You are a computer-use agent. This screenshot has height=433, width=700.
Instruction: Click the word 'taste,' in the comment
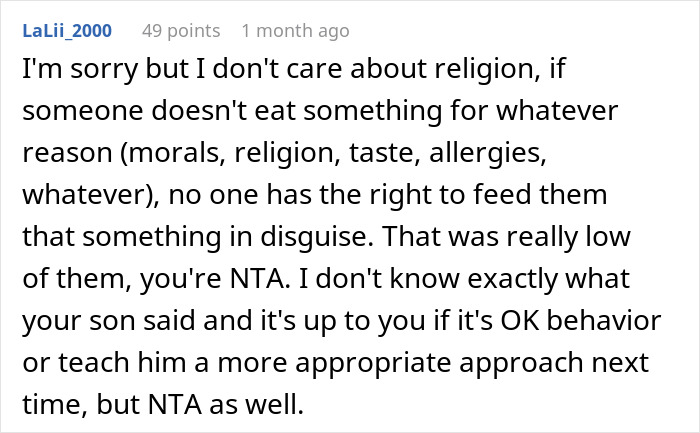point(384,153)
